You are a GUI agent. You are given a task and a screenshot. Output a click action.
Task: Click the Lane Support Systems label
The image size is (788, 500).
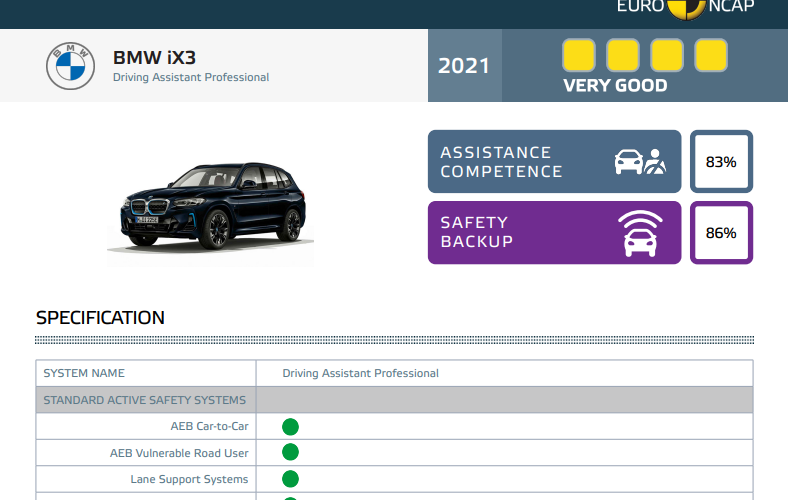point(189,479)
